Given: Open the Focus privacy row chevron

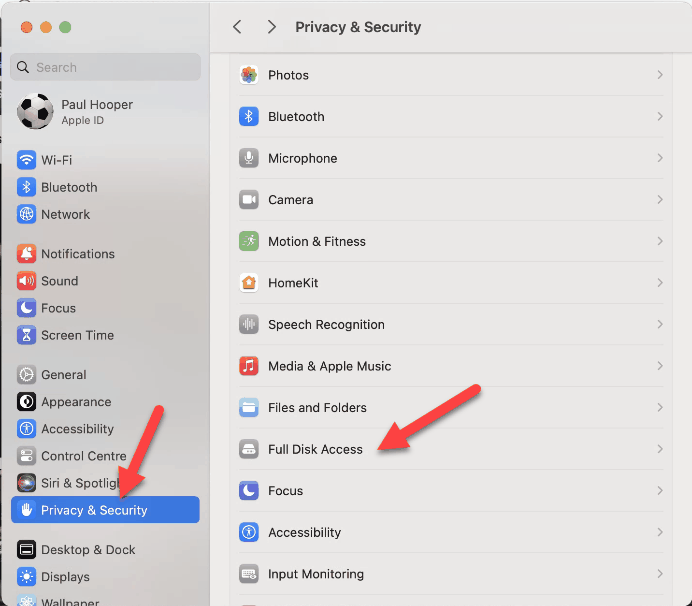Looking at the screenshot, I should click(660, 490).
